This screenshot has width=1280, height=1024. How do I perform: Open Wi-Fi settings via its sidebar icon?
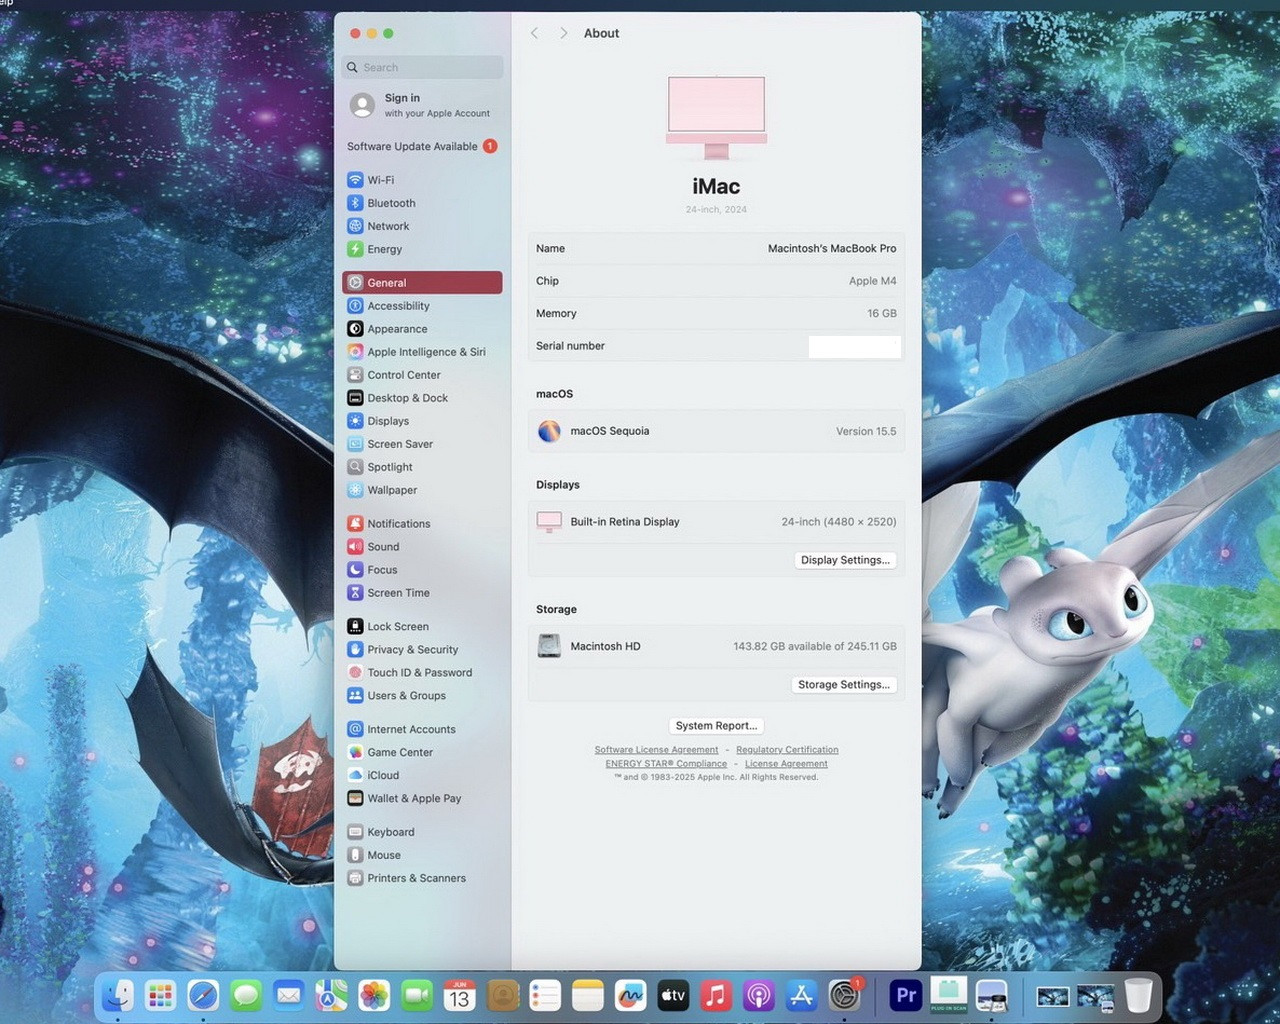(355, 180)
